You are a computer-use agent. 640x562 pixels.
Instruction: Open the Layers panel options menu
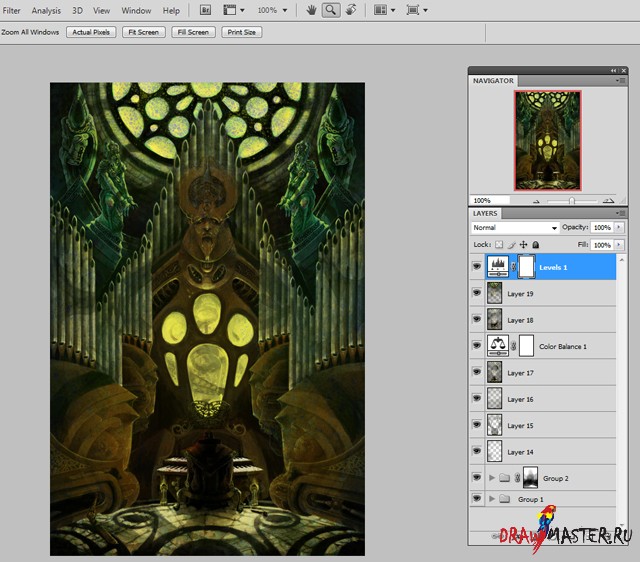click(x=620, y=213)
